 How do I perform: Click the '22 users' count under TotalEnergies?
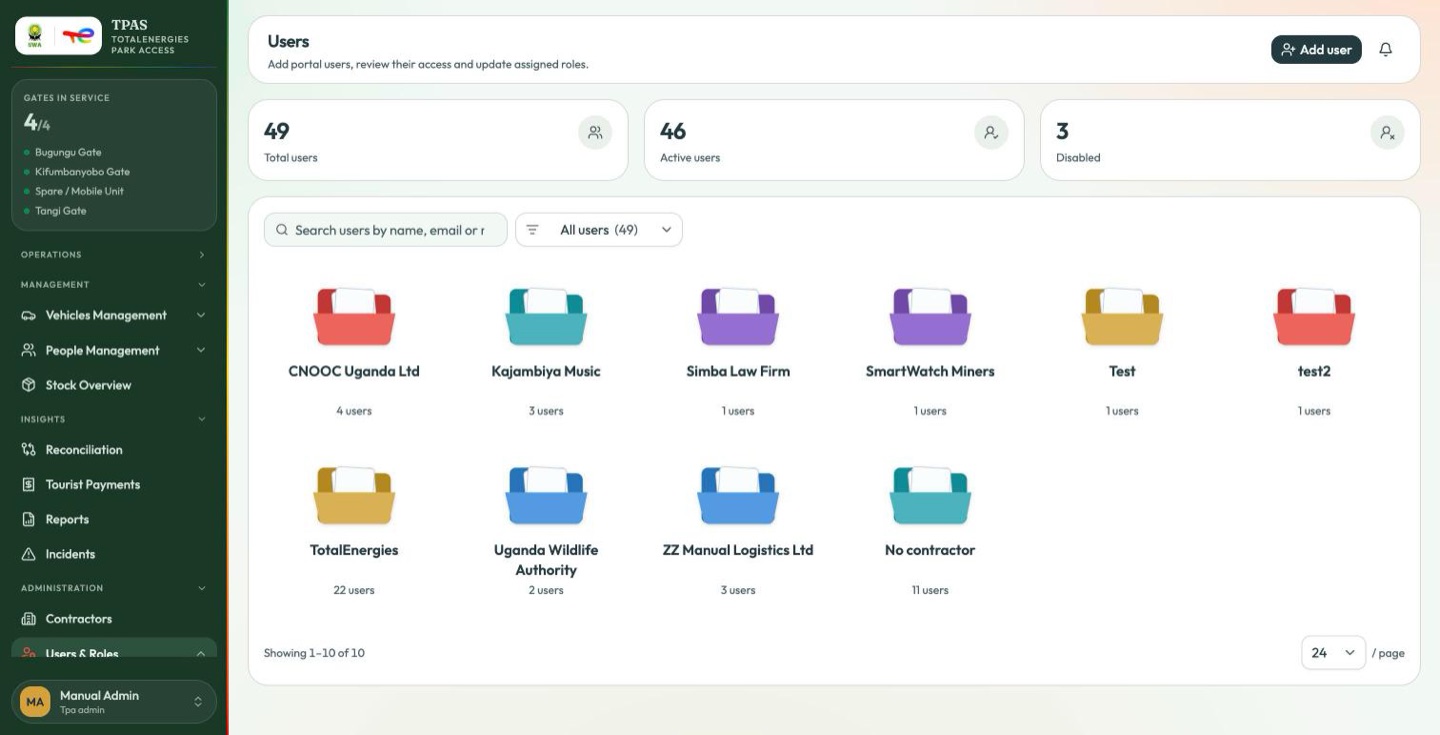point(354,590)
